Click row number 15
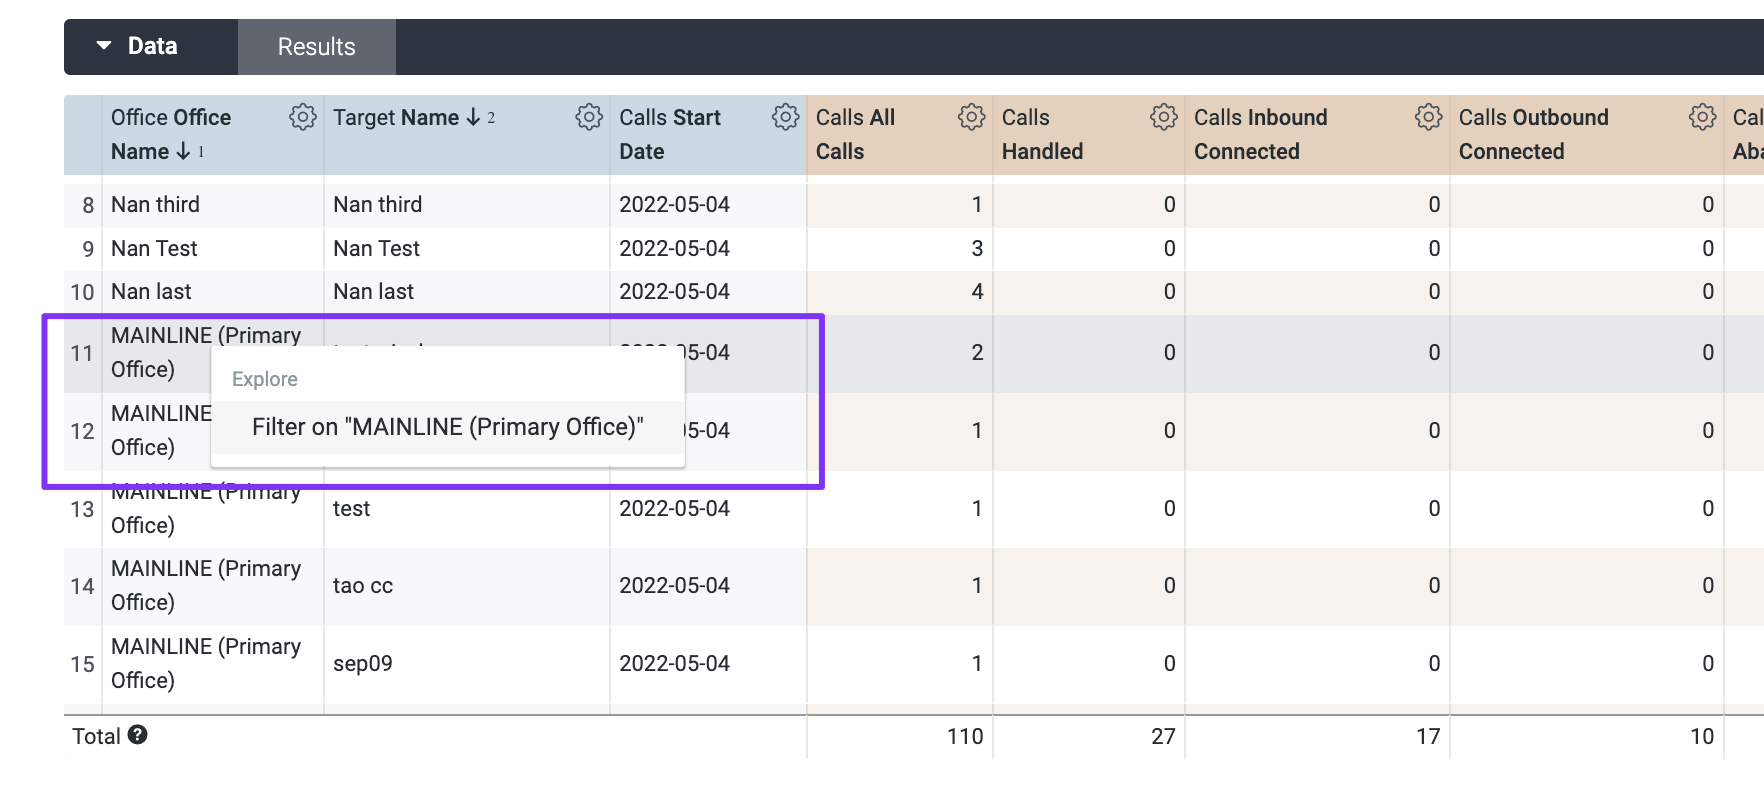 pyautogui.click(x=82, y=664)
